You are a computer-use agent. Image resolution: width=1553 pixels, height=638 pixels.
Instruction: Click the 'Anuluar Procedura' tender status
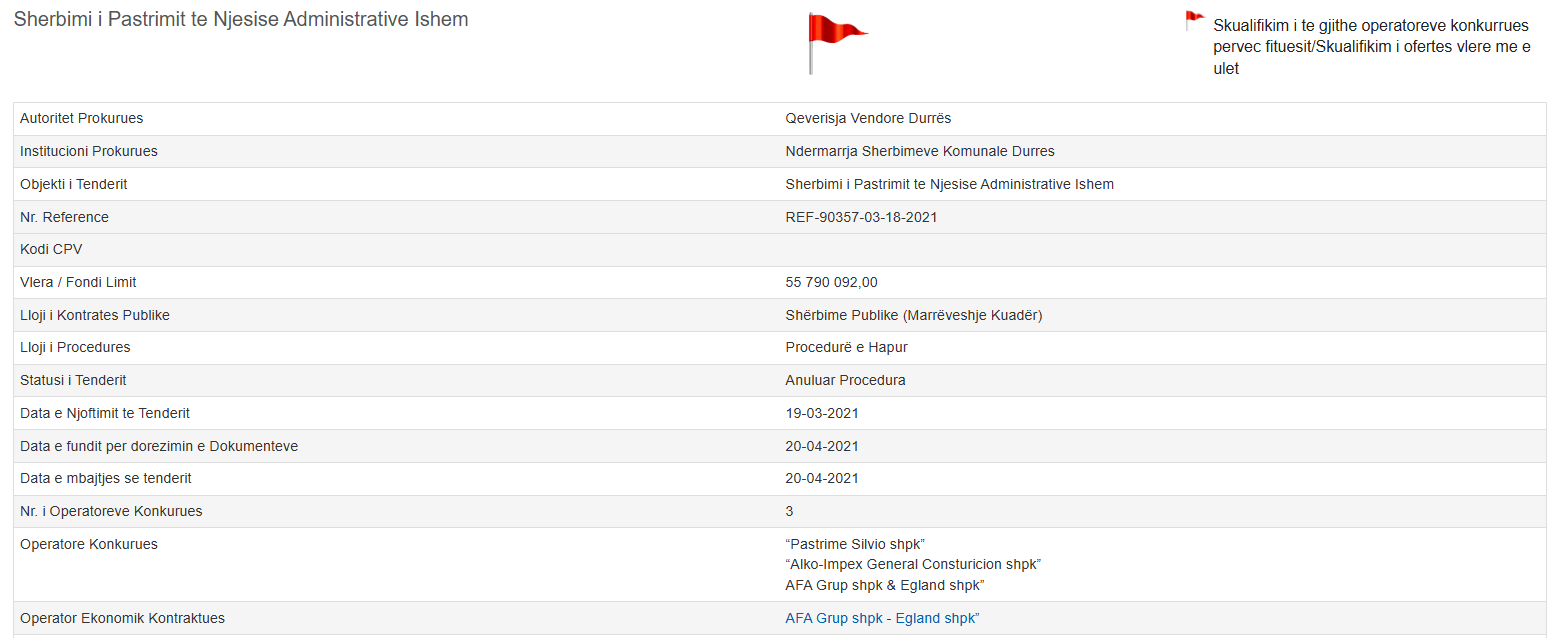click(845, 380)
